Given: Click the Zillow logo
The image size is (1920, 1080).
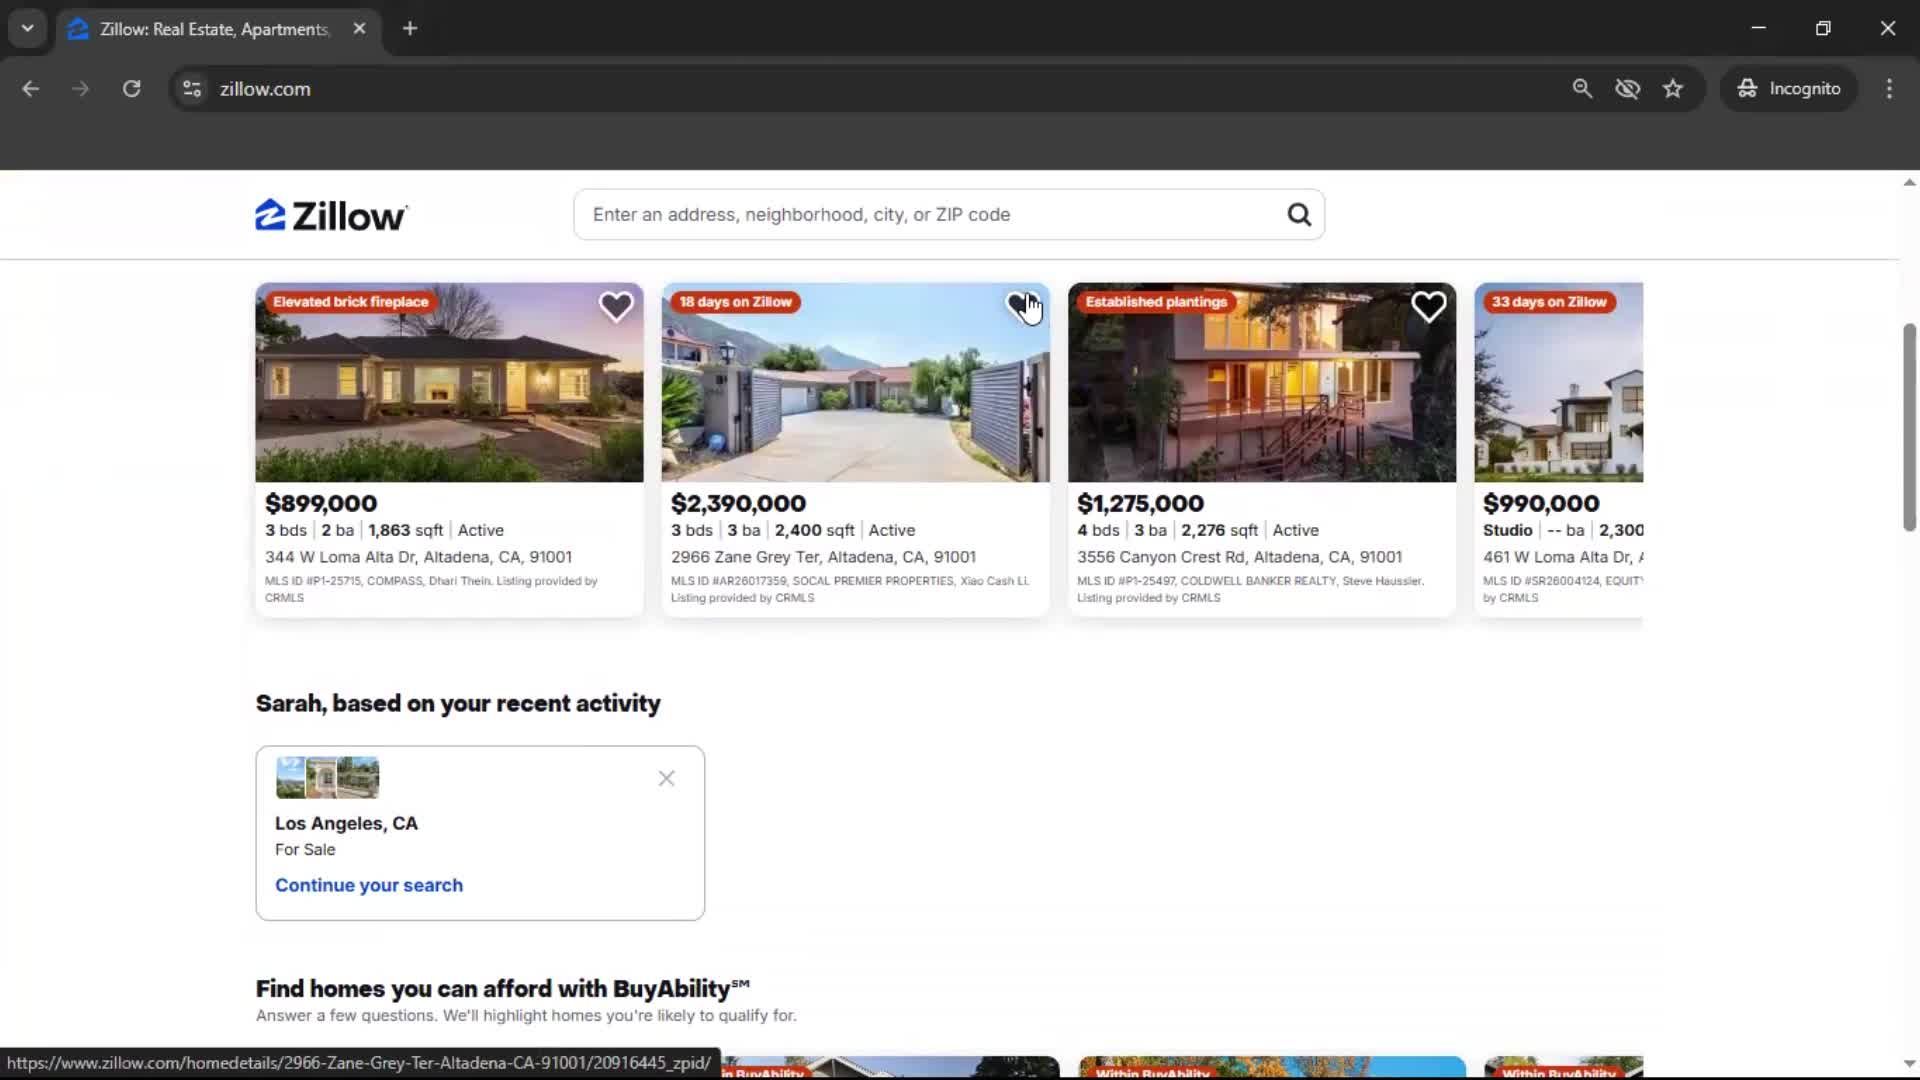Looking at the screenshot, I should click(x=330, y=215).
